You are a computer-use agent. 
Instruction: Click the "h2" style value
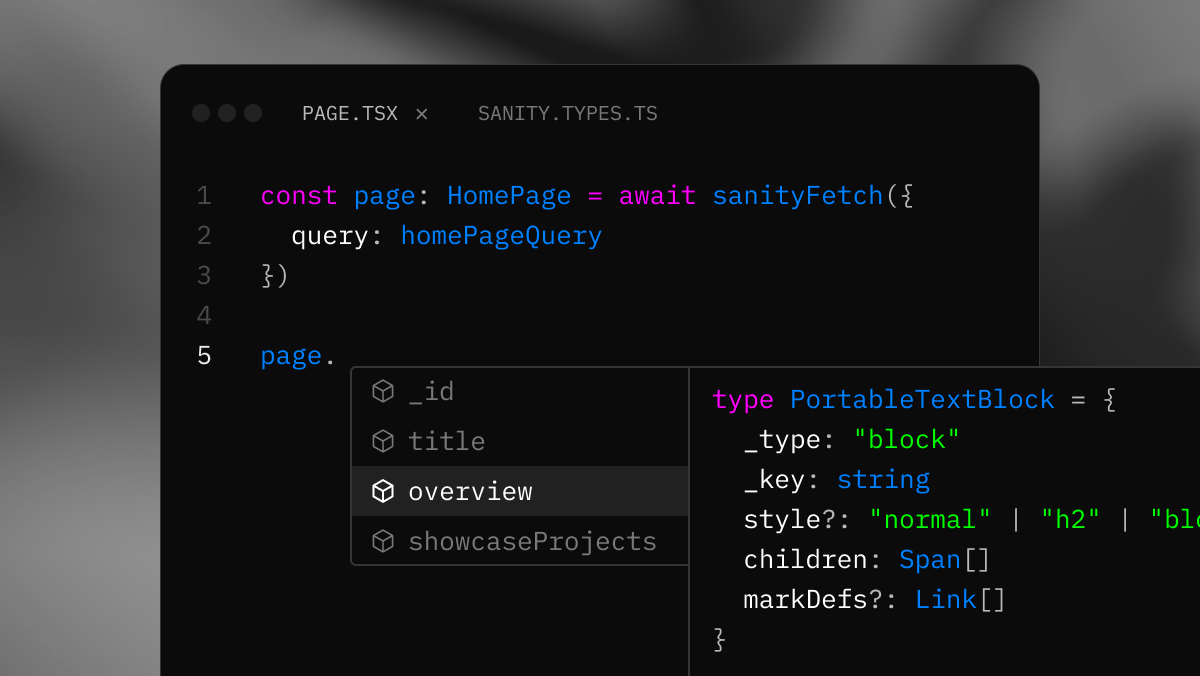[x=1070, y=520]
